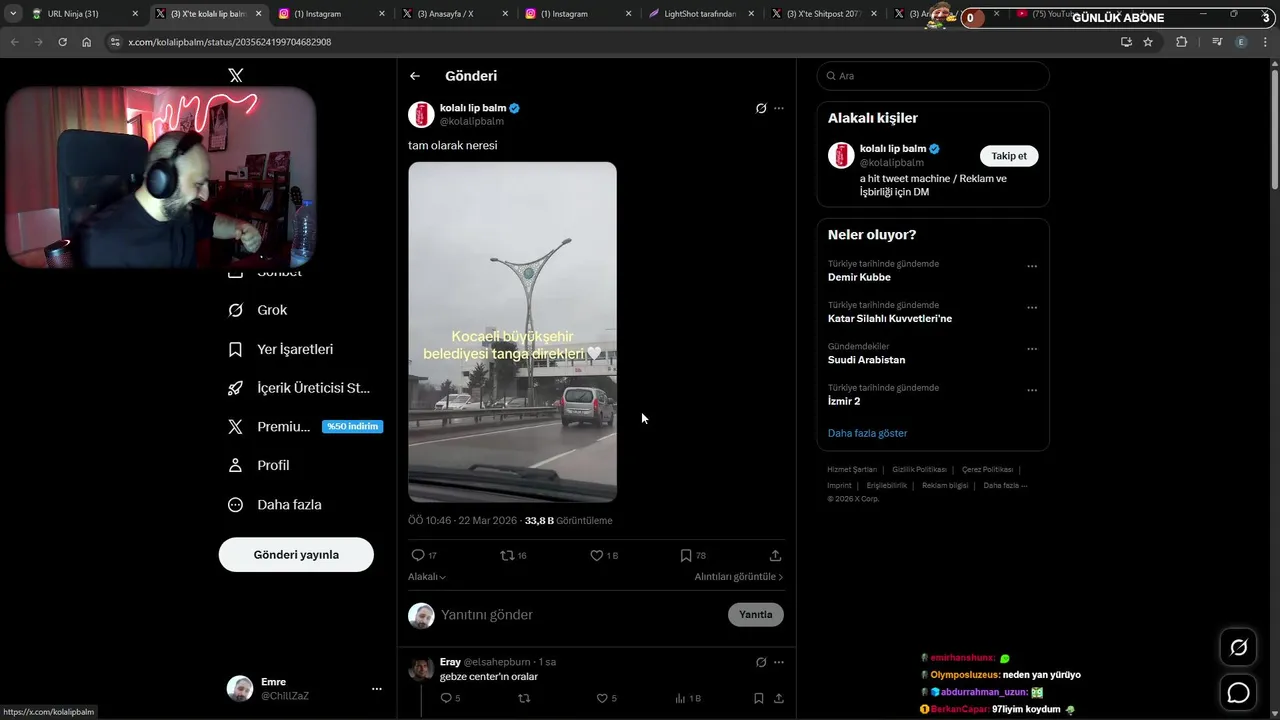Switch to the URL Ninja (31) tab
The image size is (1280, 720).
pyautogui.click(x=85, y=14)
